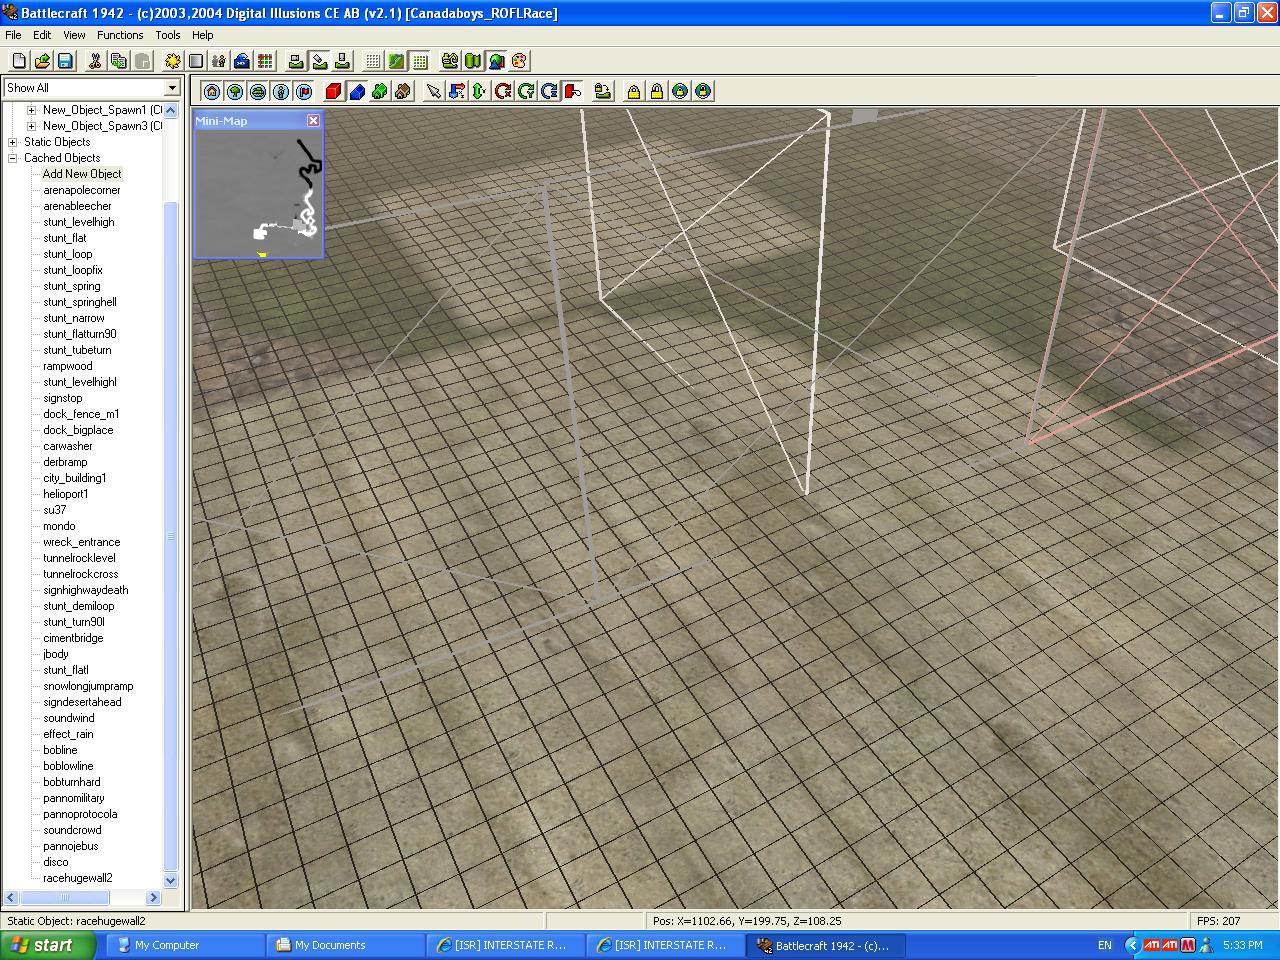Toggle the blue cube object mode
The width and height of the screenshot is (1280, 960).
click(x=356, y=91)
